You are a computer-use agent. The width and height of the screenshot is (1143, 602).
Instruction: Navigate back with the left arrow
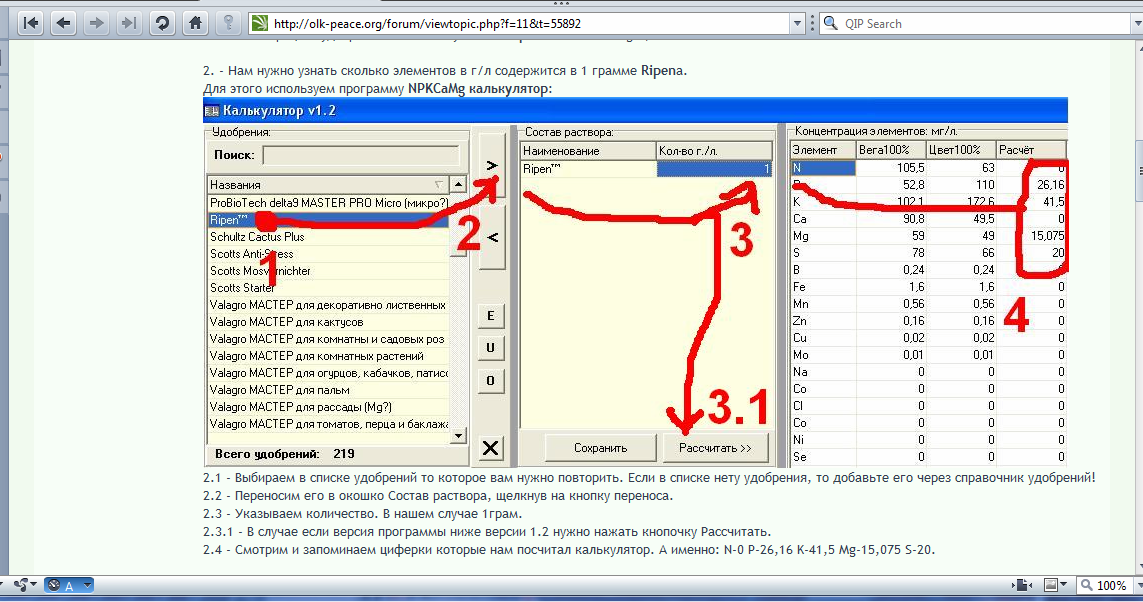pos(63,23)
